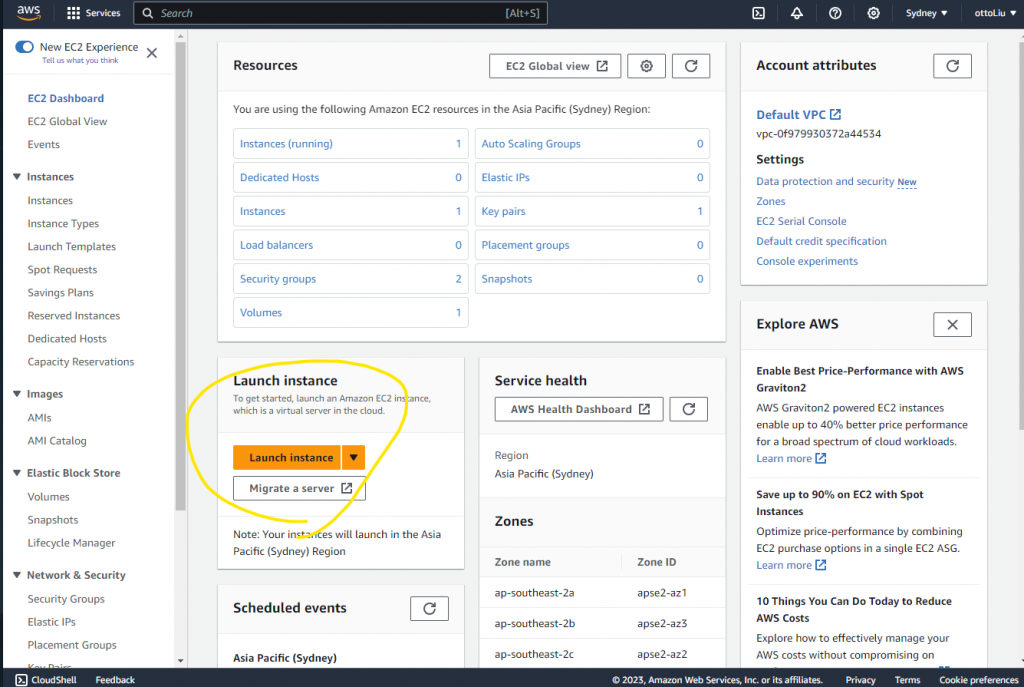Open Default VPC link
The width and height of the screenshot is (1024, 687).
point(791,115)
